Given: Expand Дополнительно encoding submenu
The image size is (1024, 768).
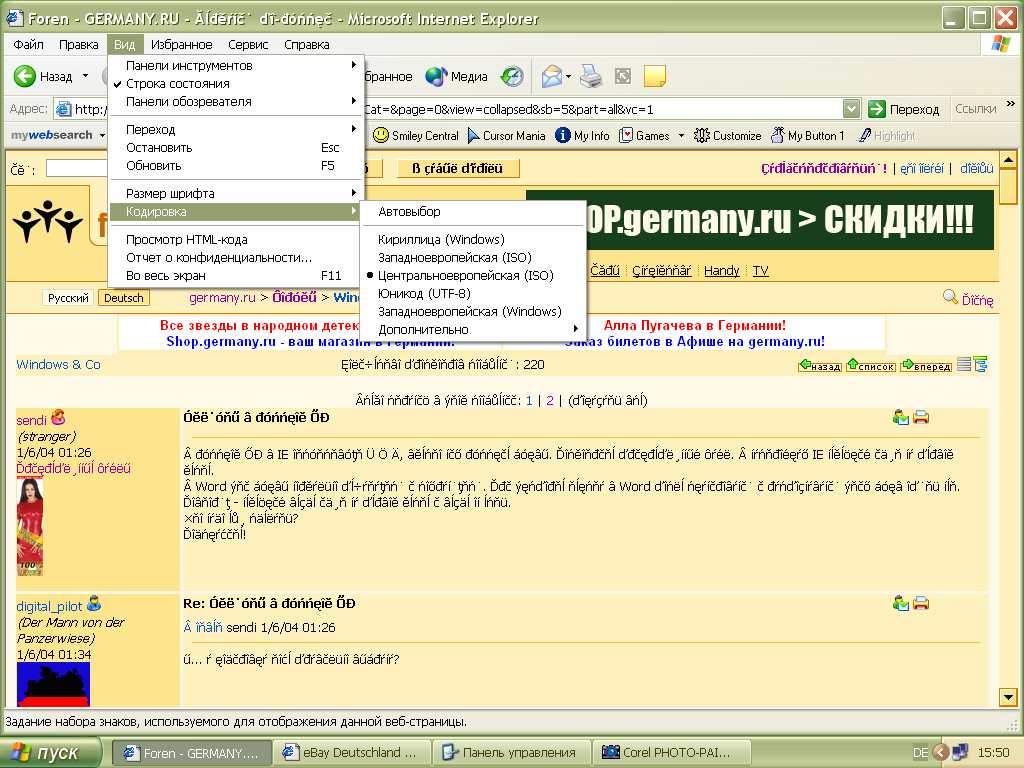Looking at the screenshot, I should [473, 329].
